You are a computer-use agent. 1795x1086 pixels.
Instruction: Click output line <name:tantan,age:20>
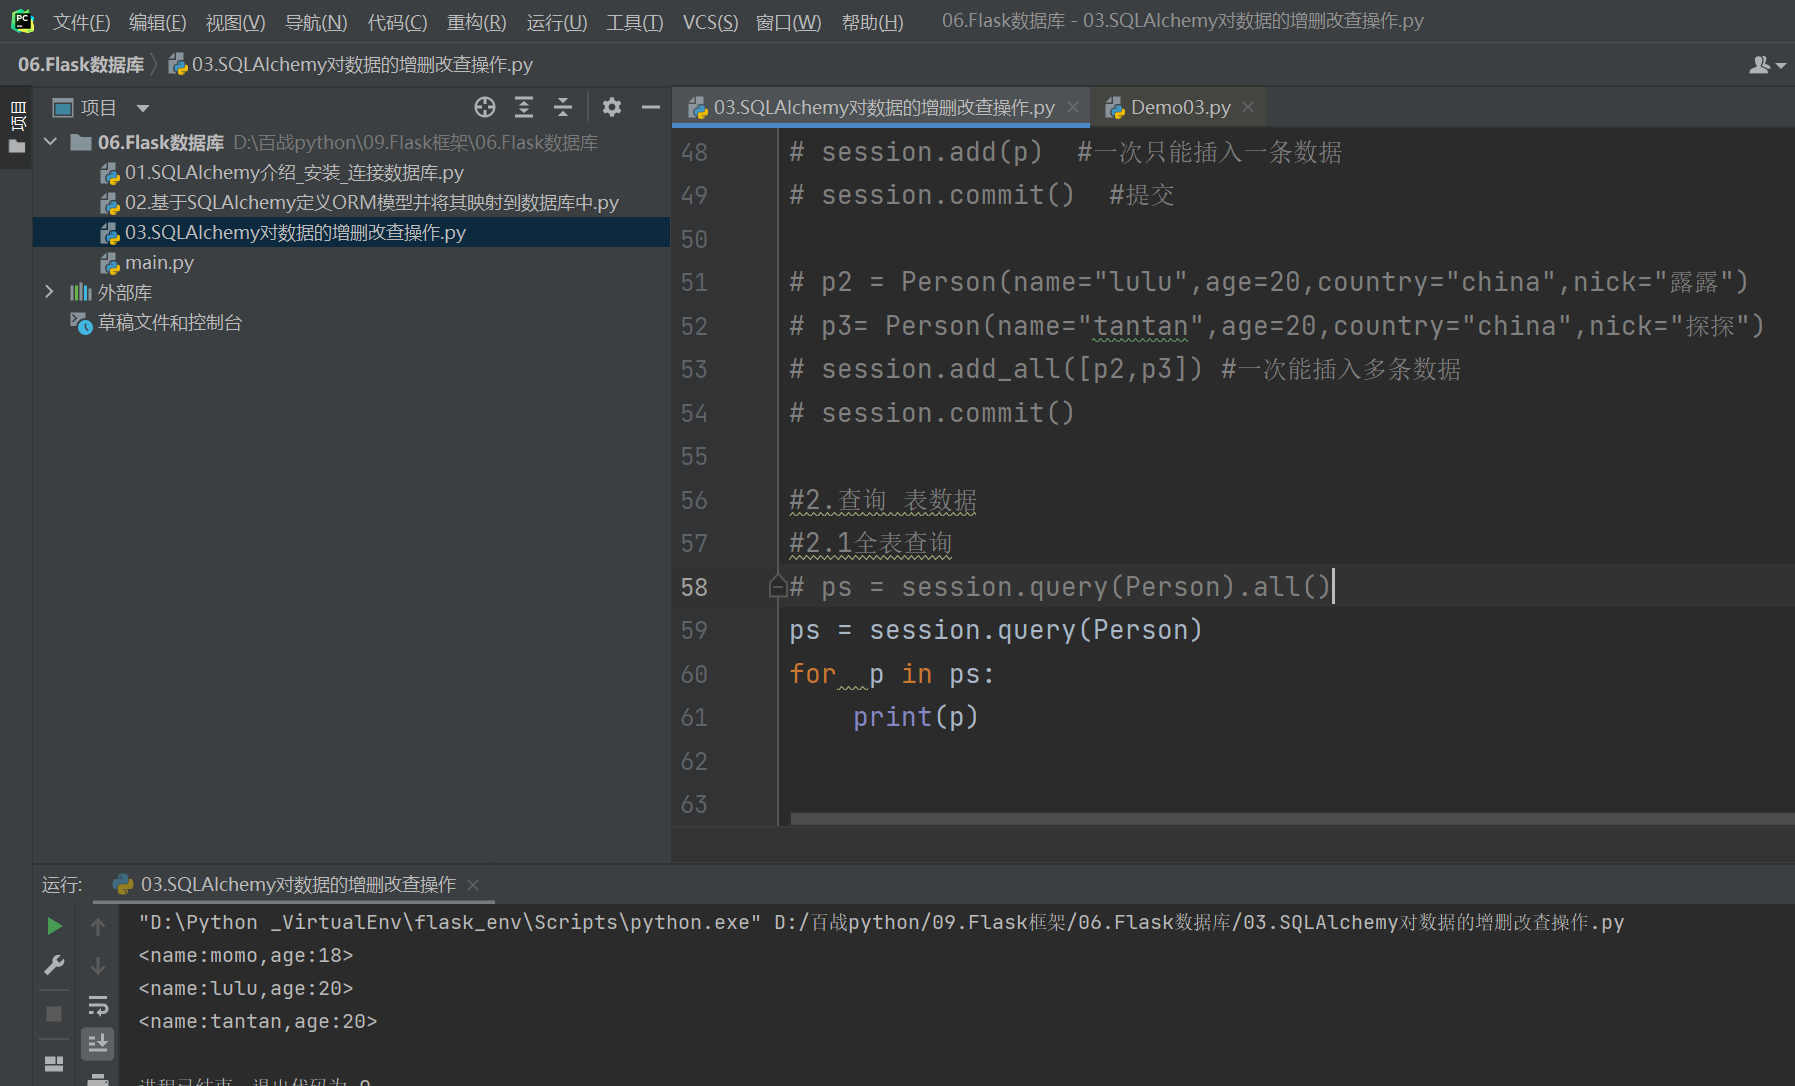(x=258, y=1021)
